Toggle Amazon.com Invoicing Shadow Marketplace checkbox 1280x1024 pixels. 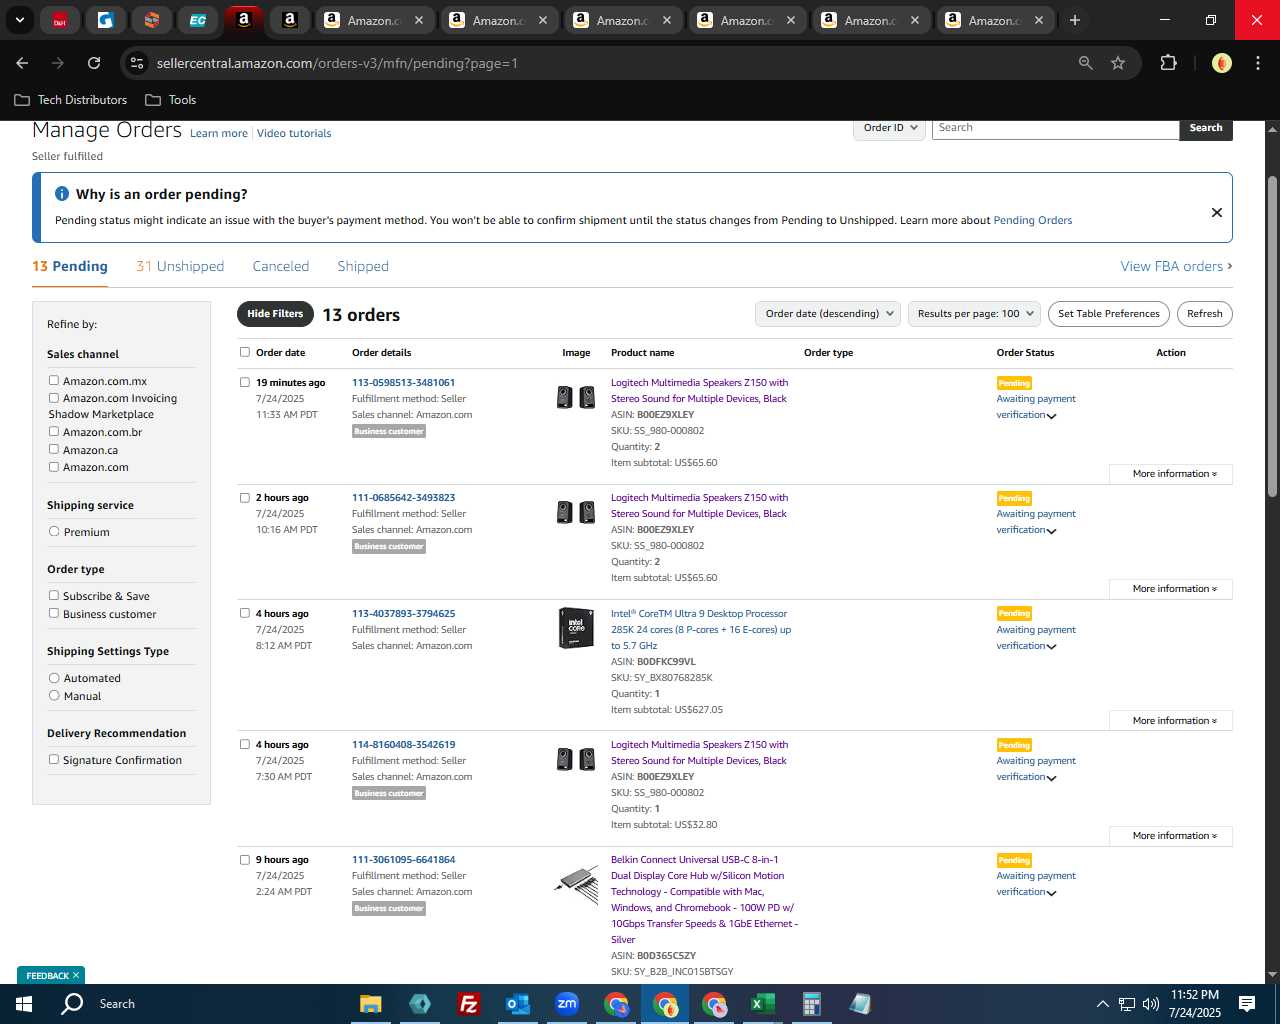click(54, 397)
